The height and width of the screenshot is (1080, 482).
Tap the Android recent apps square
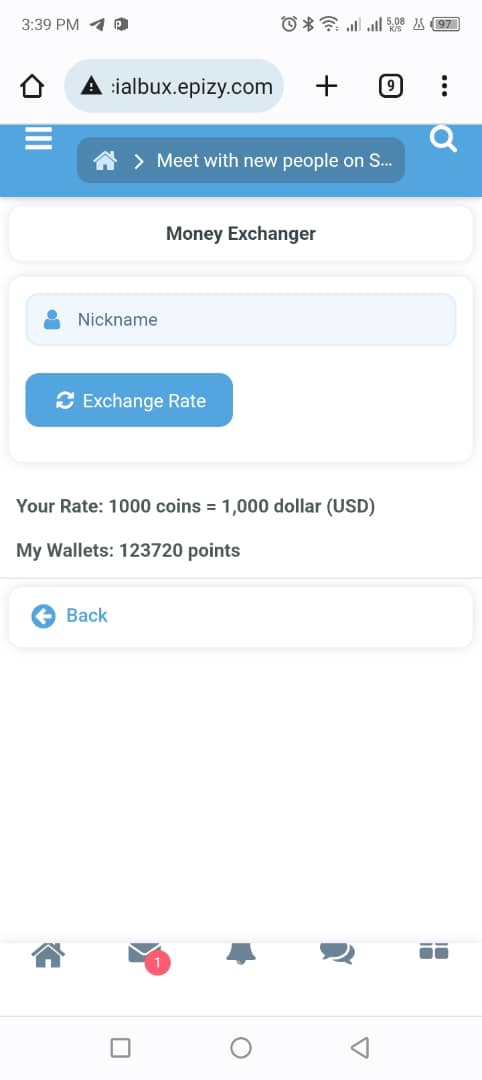pos(120,1048)
